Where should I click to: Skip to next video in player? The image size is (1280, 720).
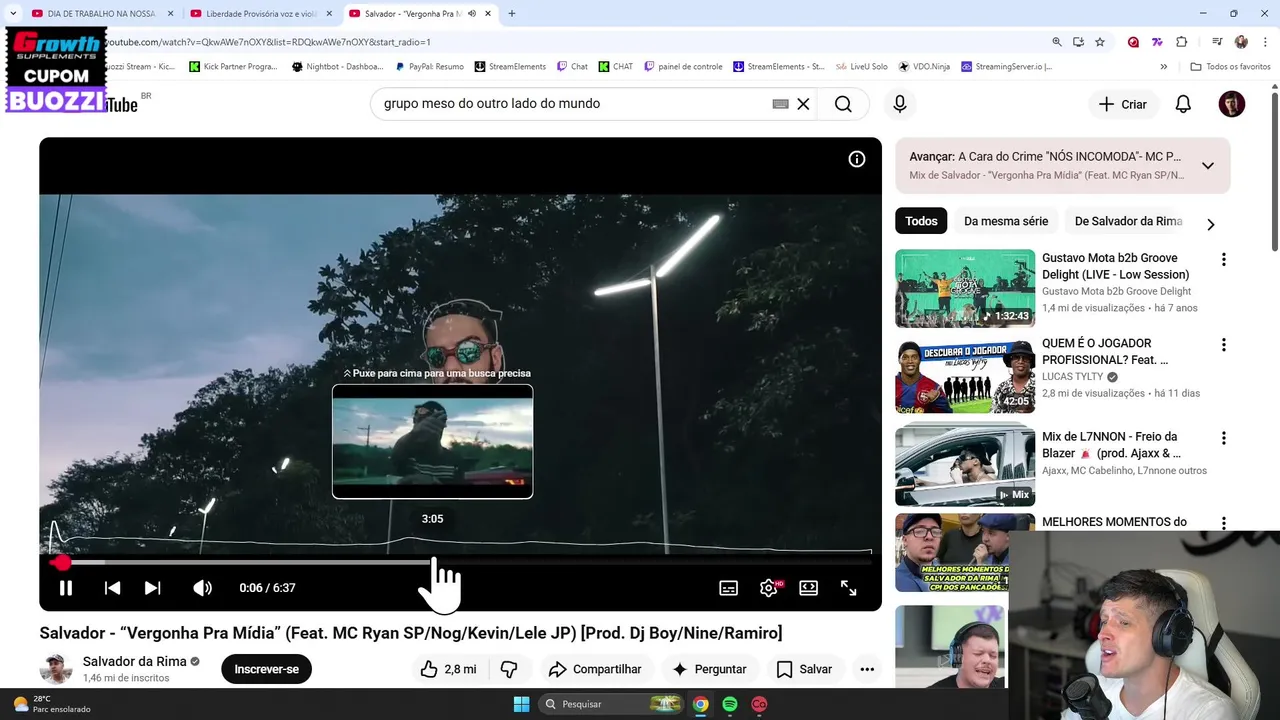coord(153,588)
